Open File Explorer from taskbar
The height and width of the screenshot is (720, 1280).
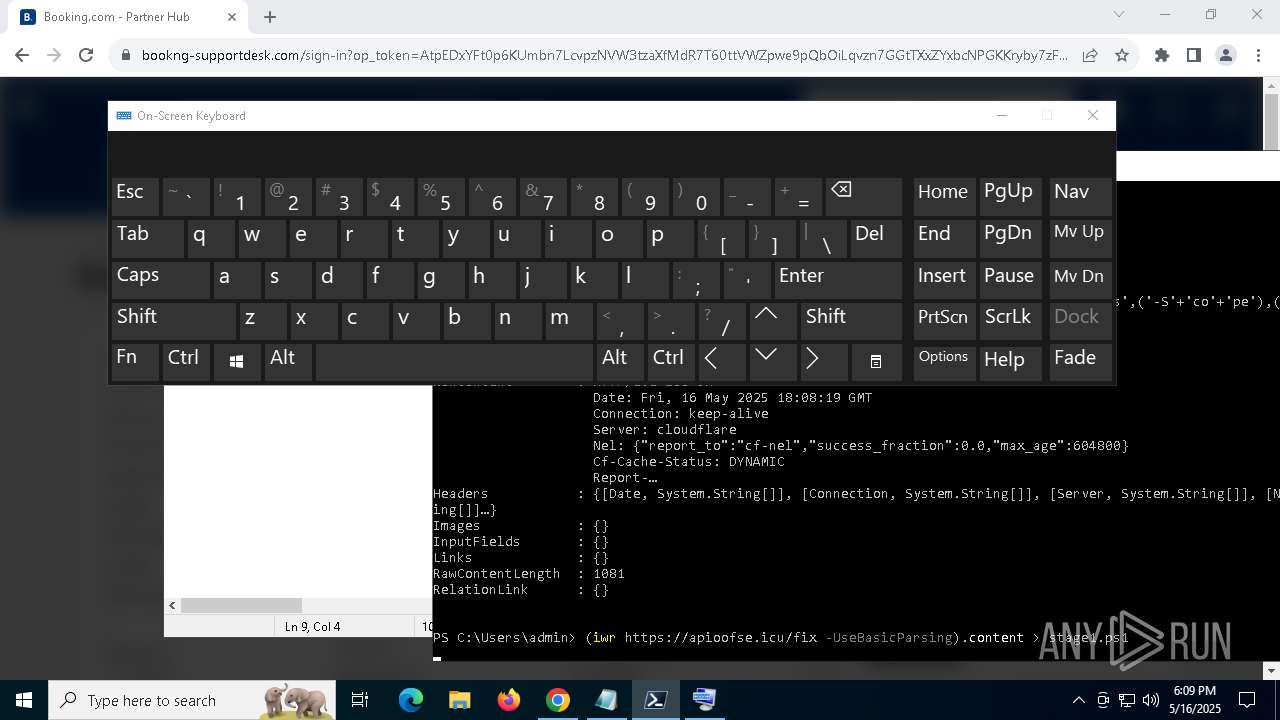tap(459, 700)
